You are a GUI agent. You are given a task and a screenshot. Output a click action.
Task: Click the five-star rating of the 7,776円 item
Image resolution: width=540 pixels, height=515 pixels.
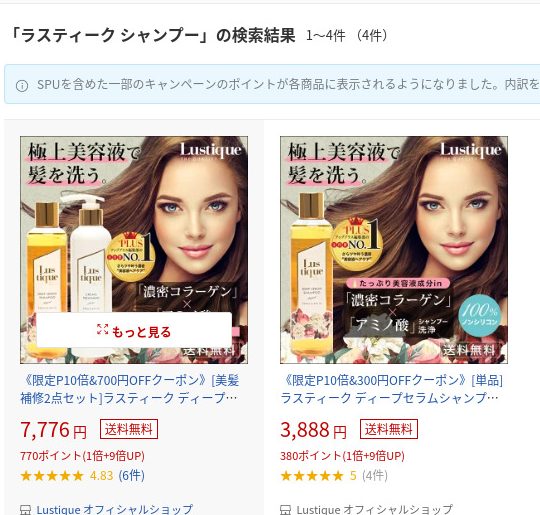(52, 476)
